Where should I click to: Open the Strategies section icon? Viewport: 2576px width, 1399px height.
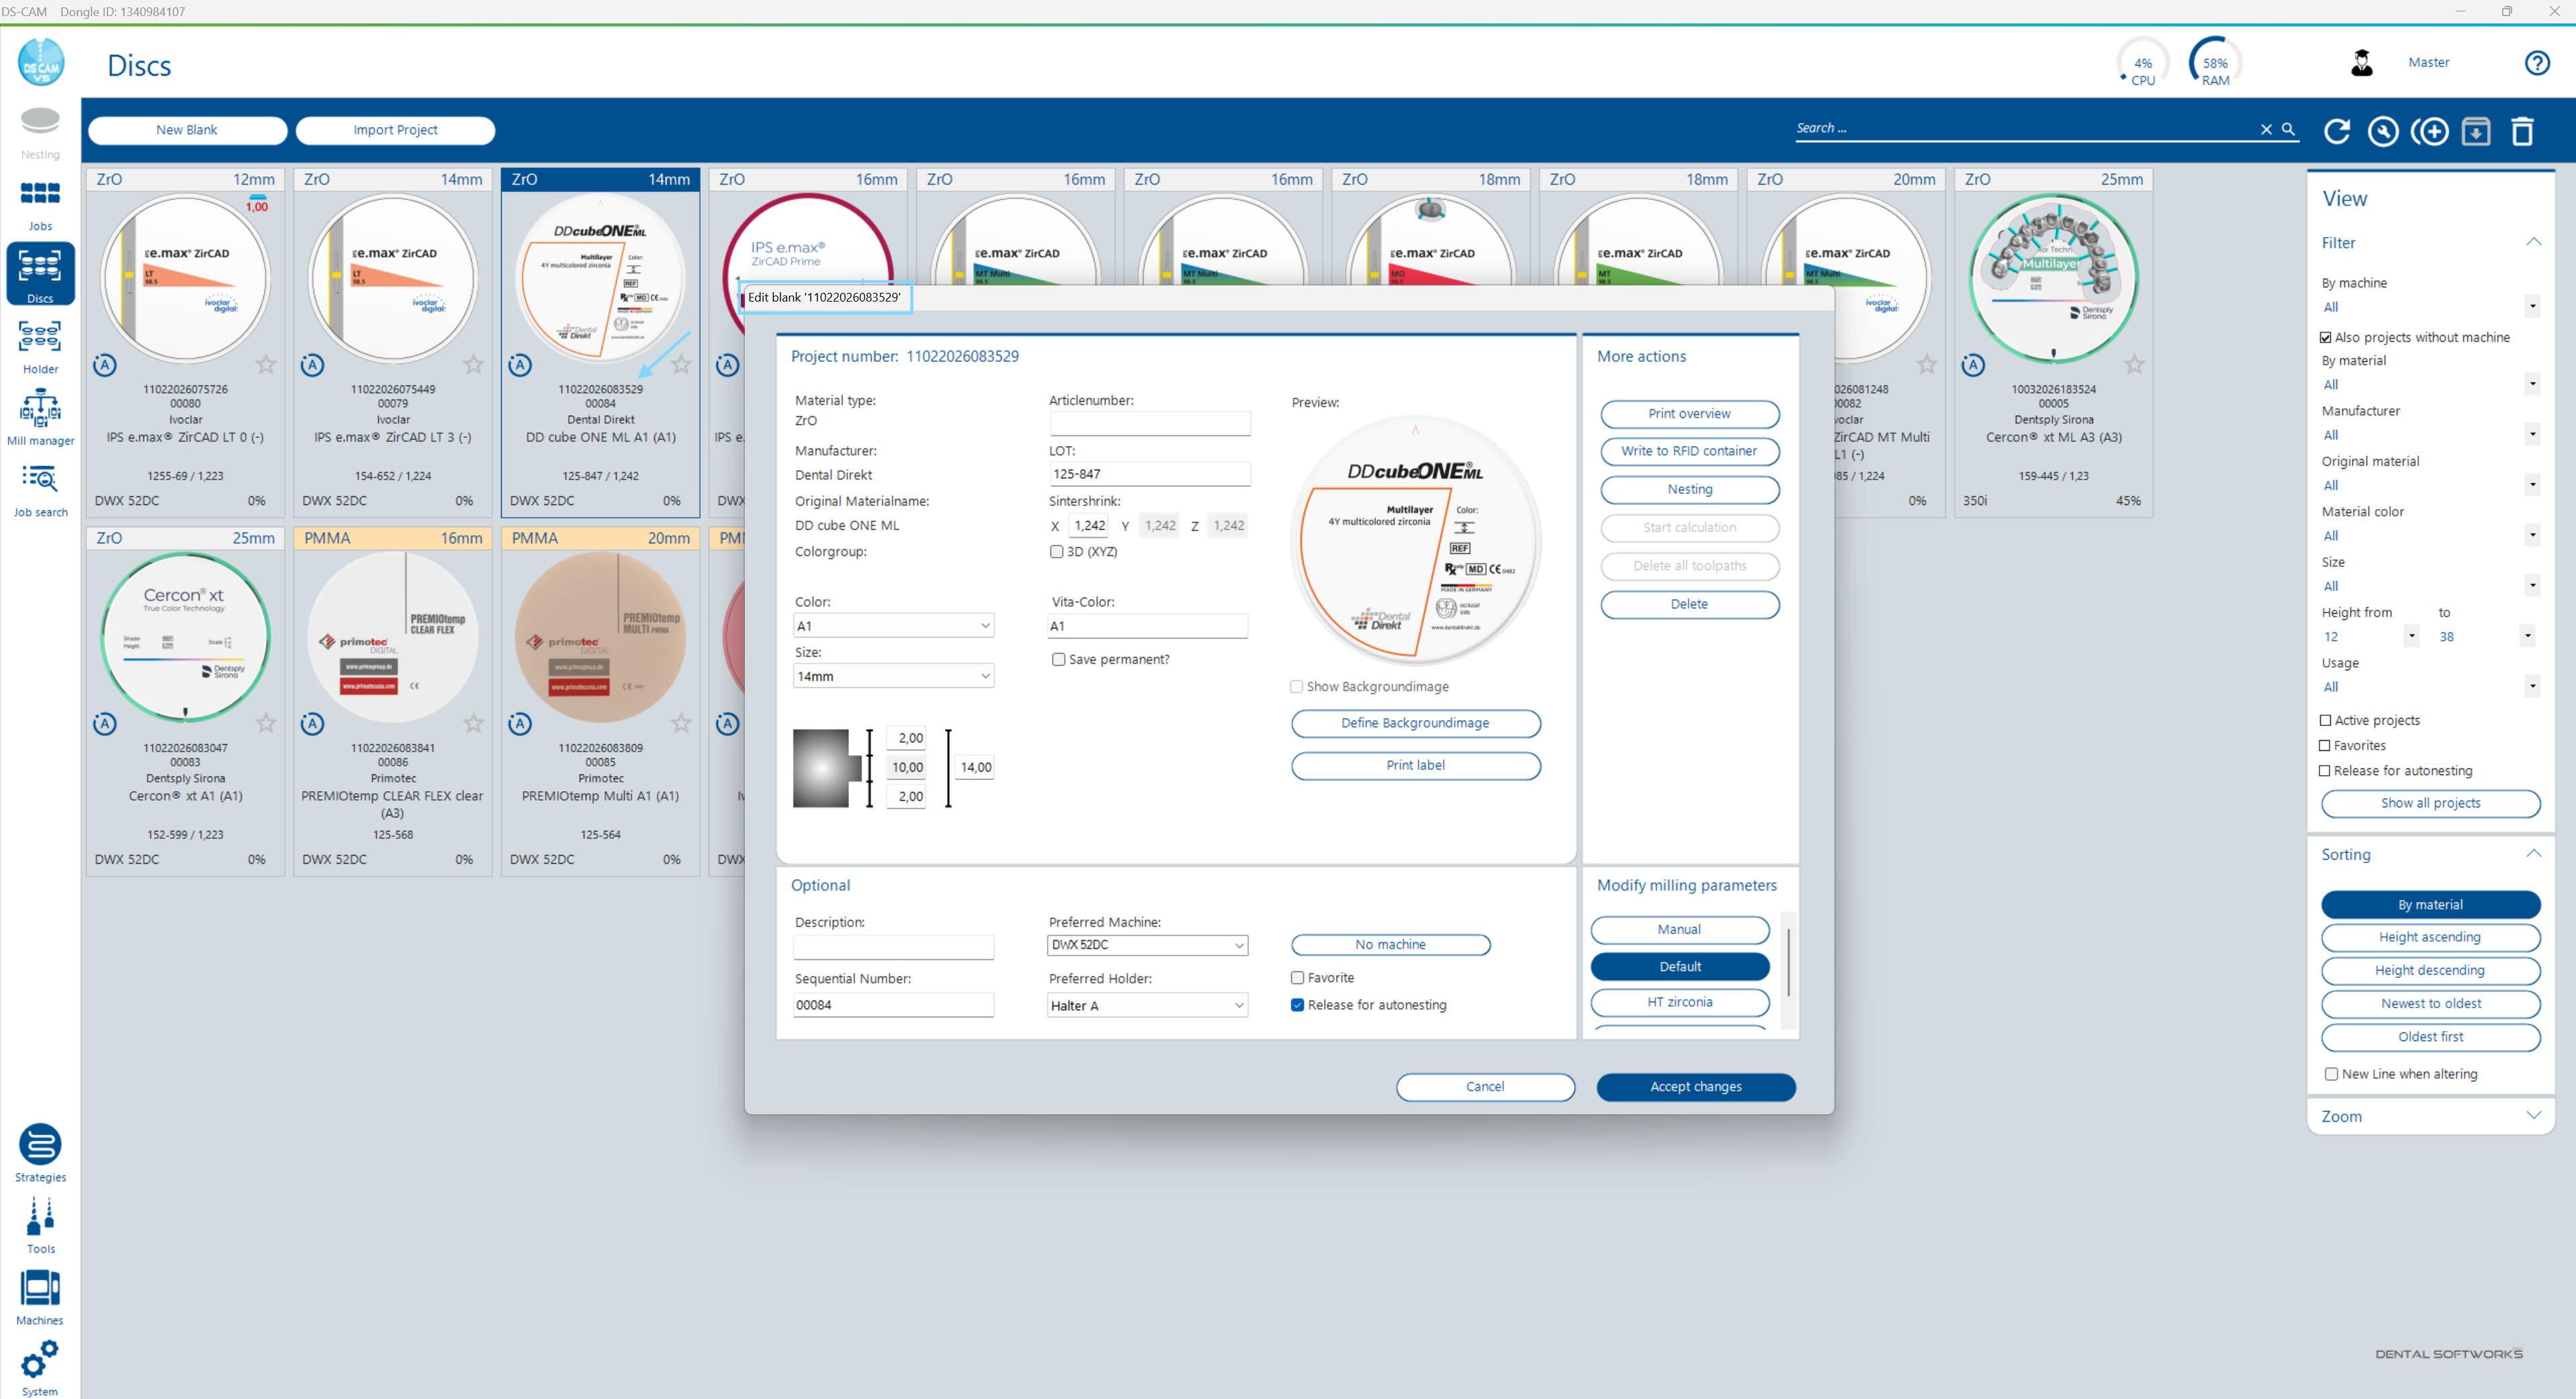[40, 1151]
